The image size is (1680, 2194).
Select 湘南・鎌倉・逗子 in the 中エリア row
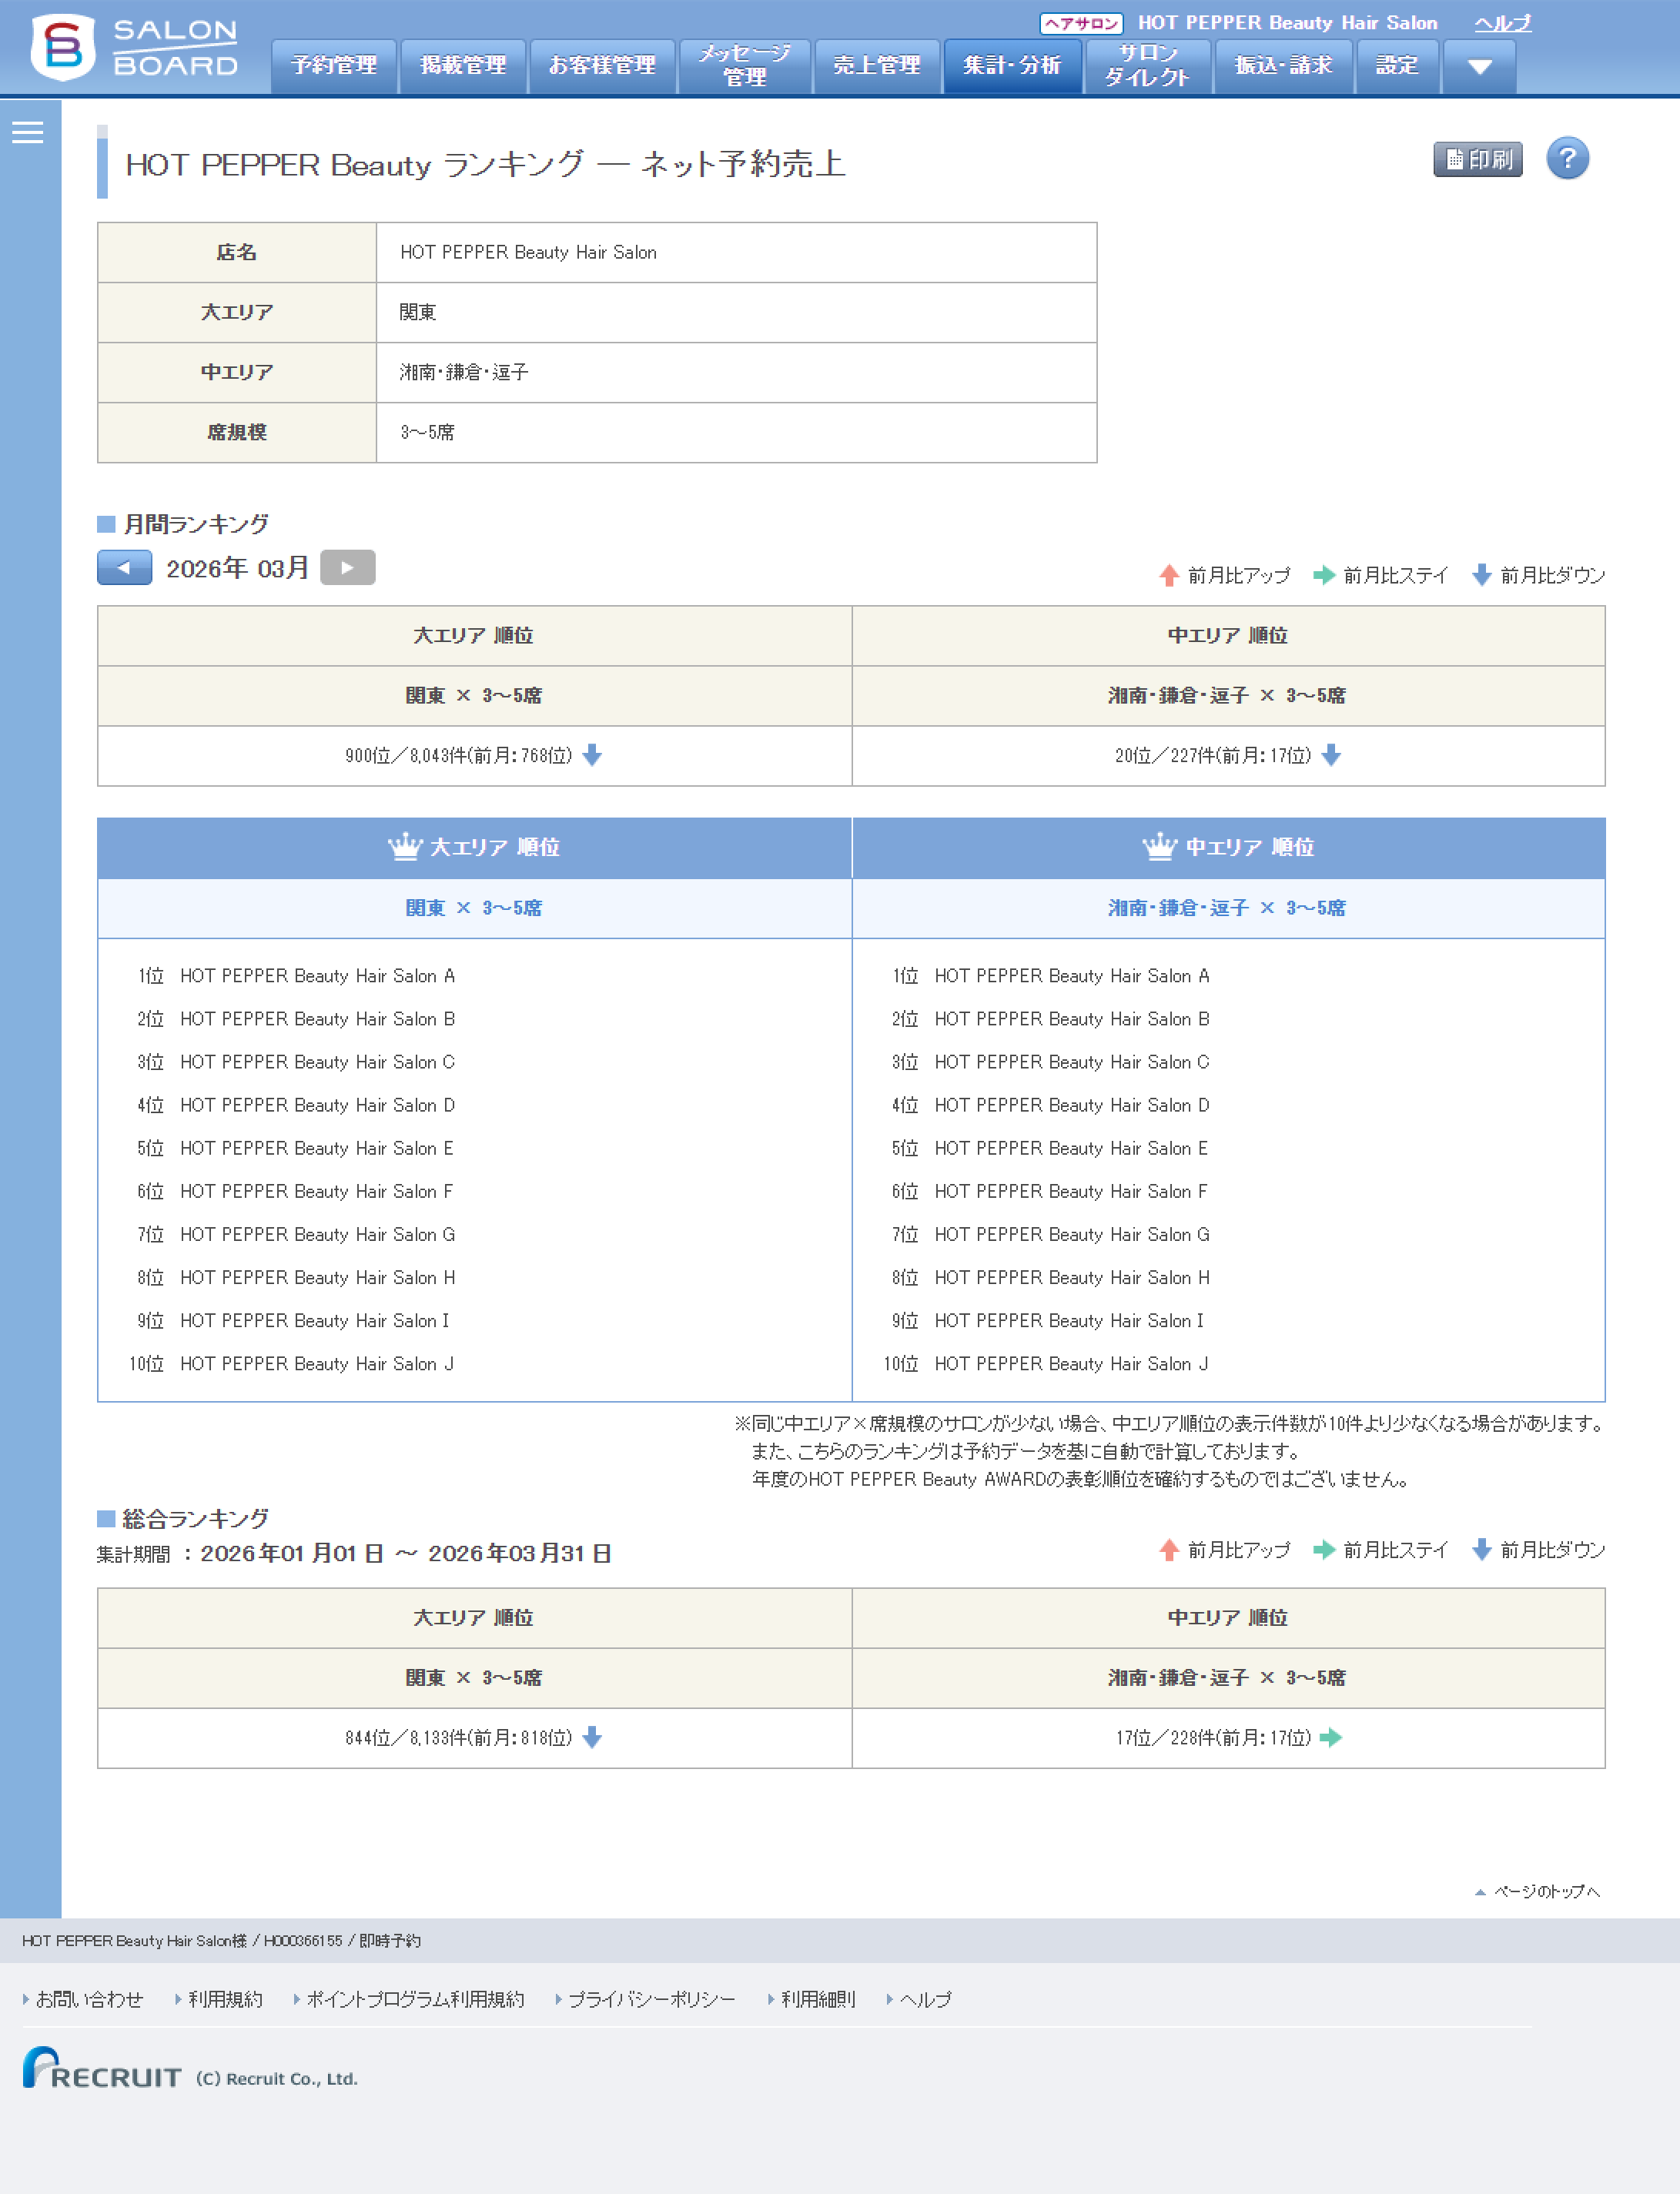(x=464, y=372)
